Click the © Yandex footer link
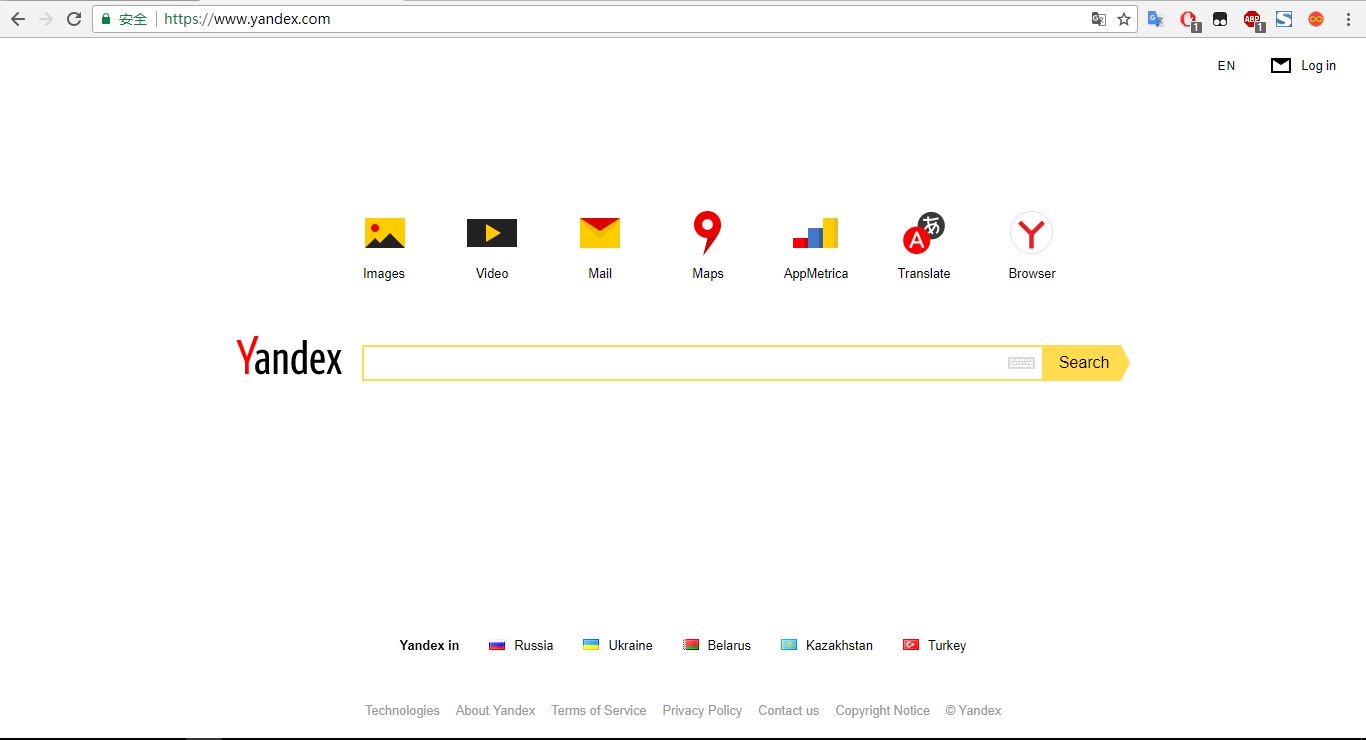This screenshot has height=740, width=1366. pos(973,711)
